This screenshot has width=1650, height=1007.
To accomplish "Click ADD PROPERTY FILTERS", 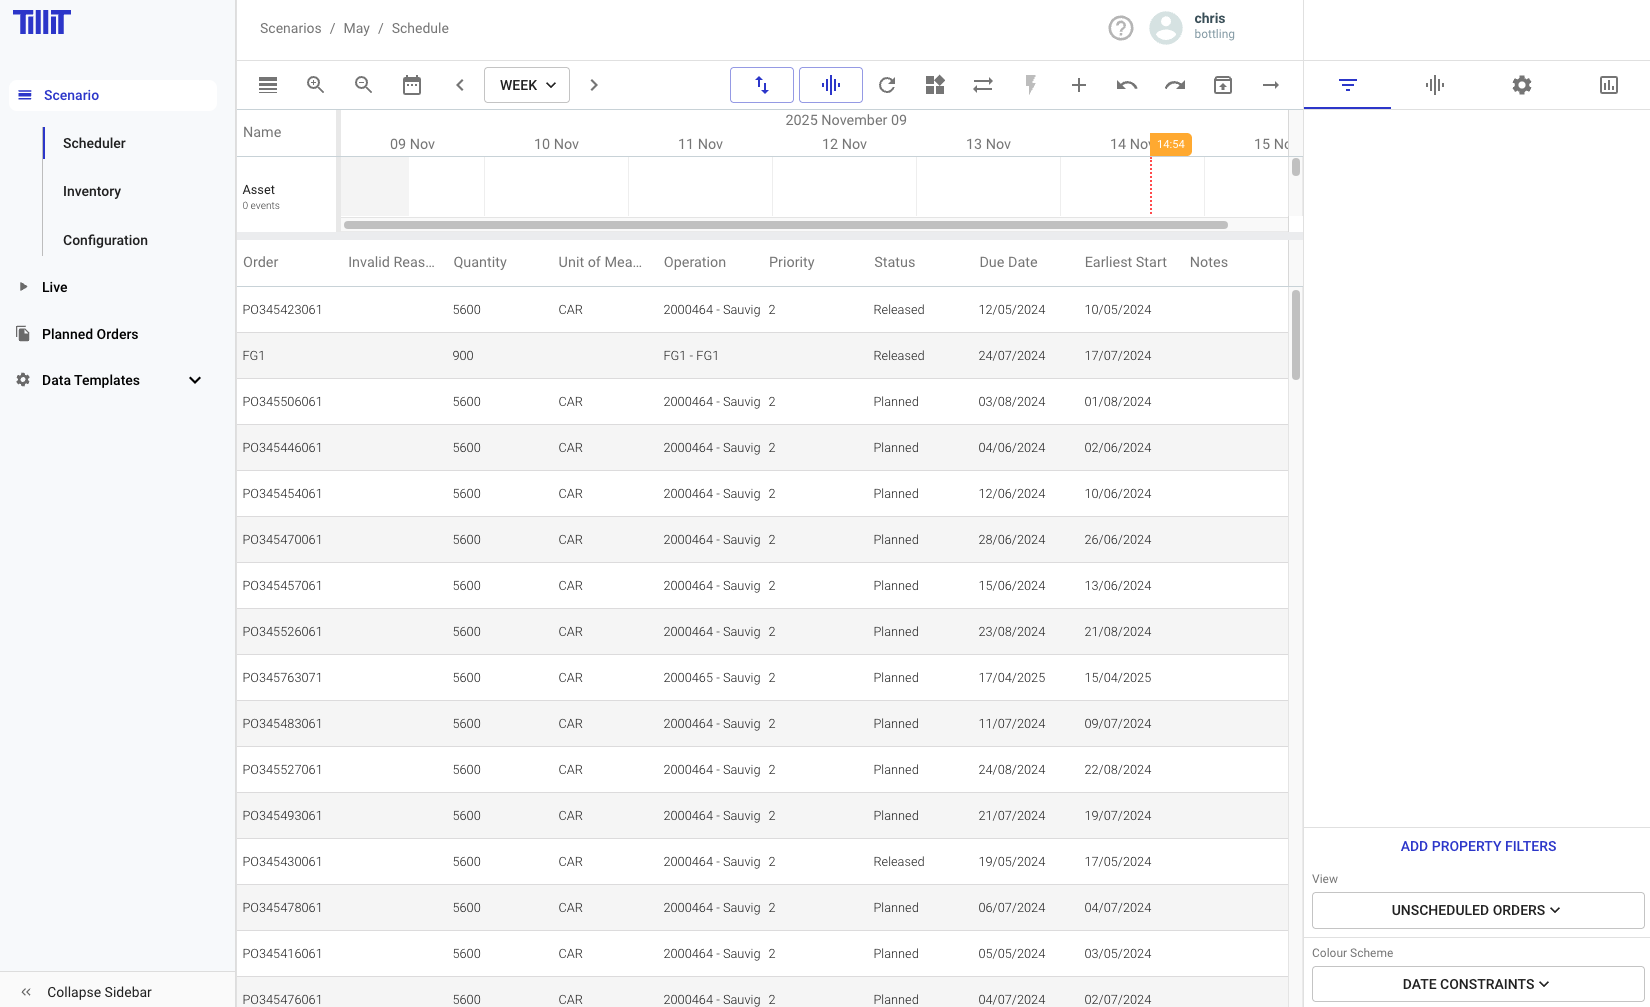I will point(1478,846).
